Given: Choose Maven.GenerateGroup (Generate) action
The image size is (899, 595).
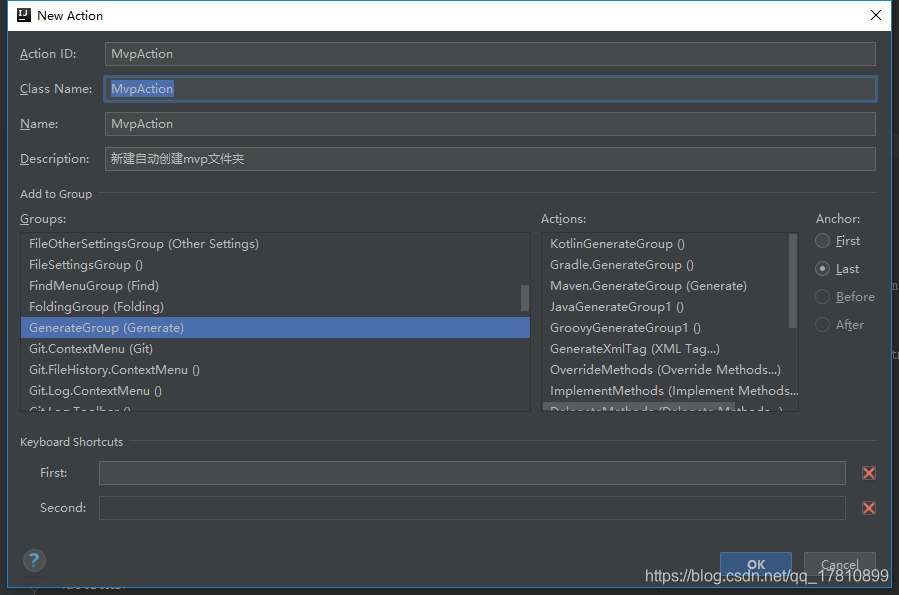Looking at the screenshot, I should pyautogui.click(x=665, y=285).
